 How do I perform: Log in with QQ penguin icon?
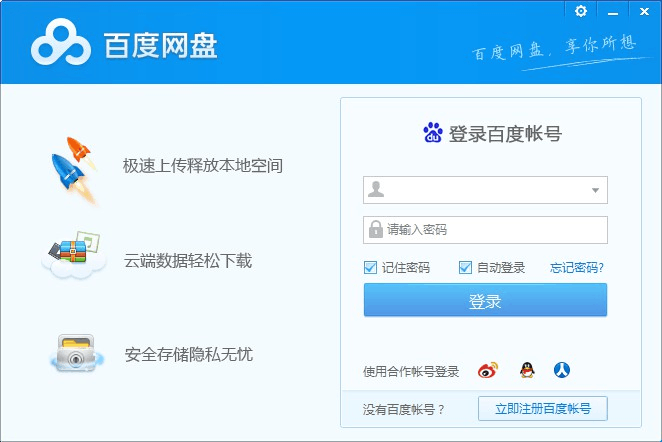[527, 370]
